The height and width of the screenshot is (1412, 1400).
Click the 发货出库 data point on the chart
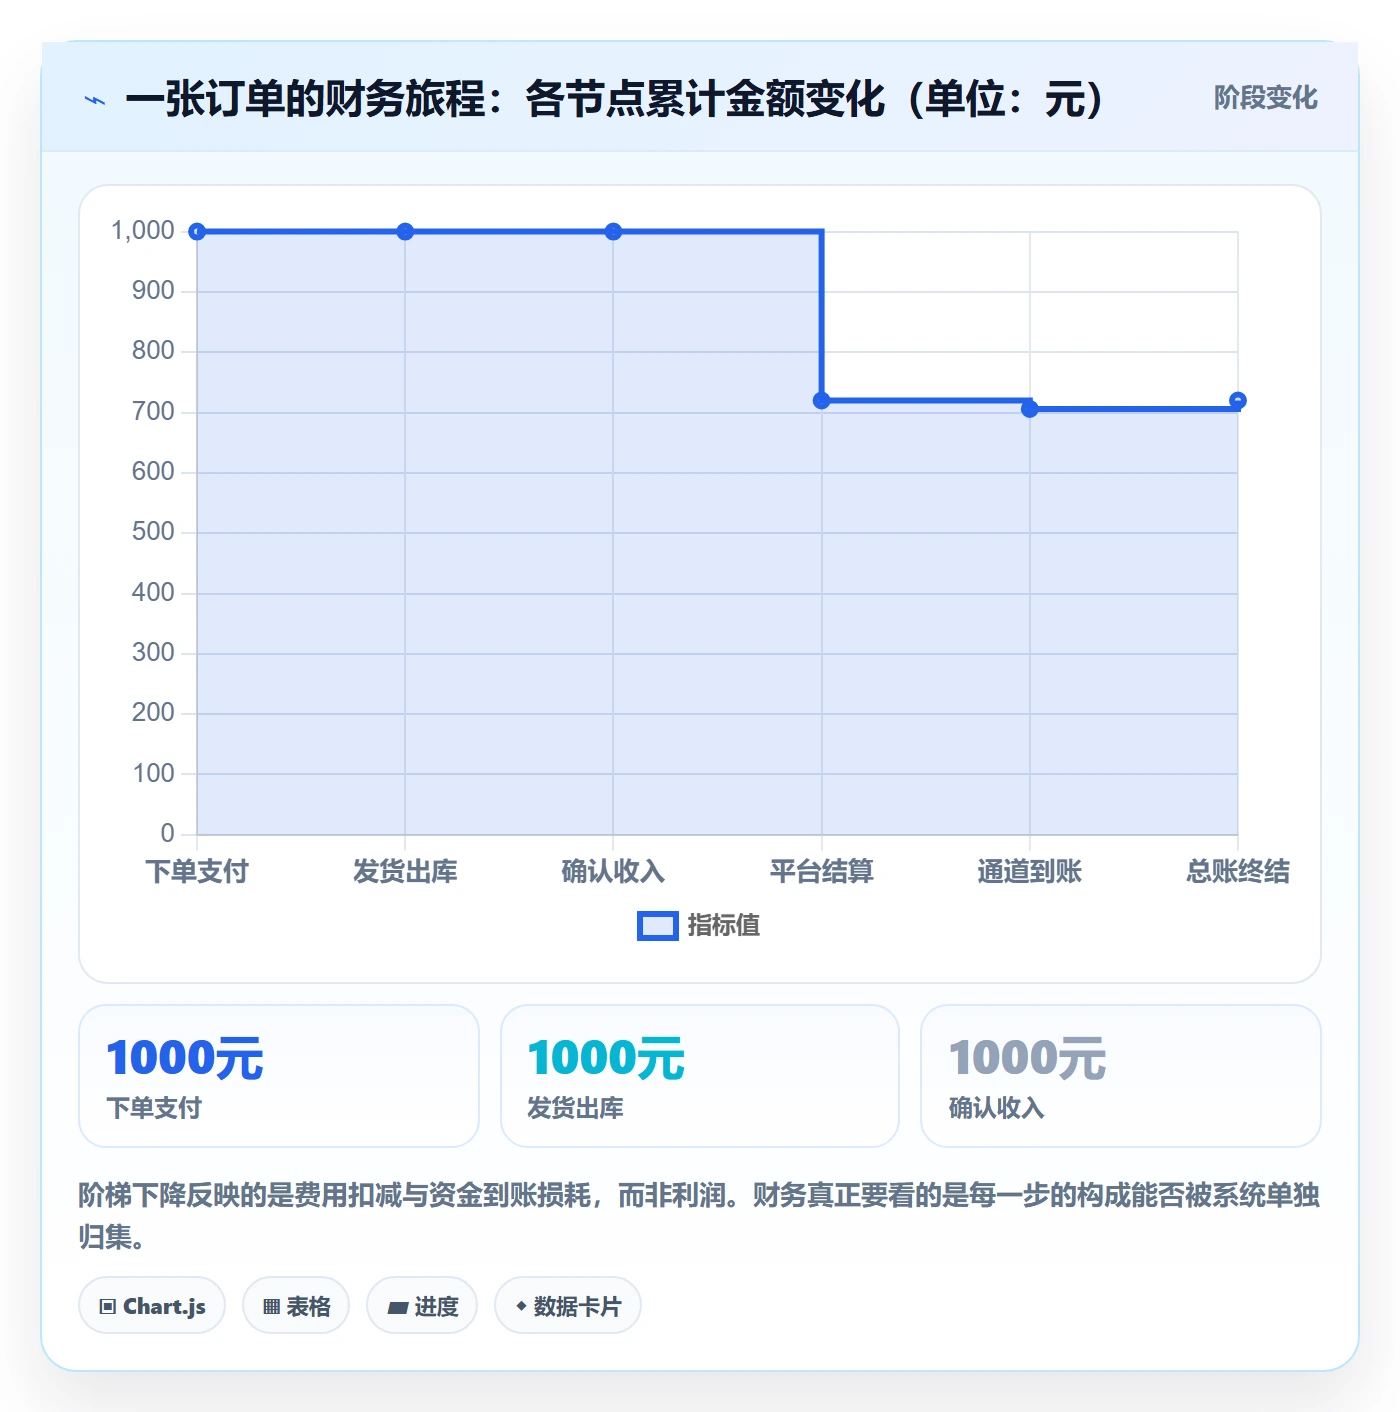(405, 232)
